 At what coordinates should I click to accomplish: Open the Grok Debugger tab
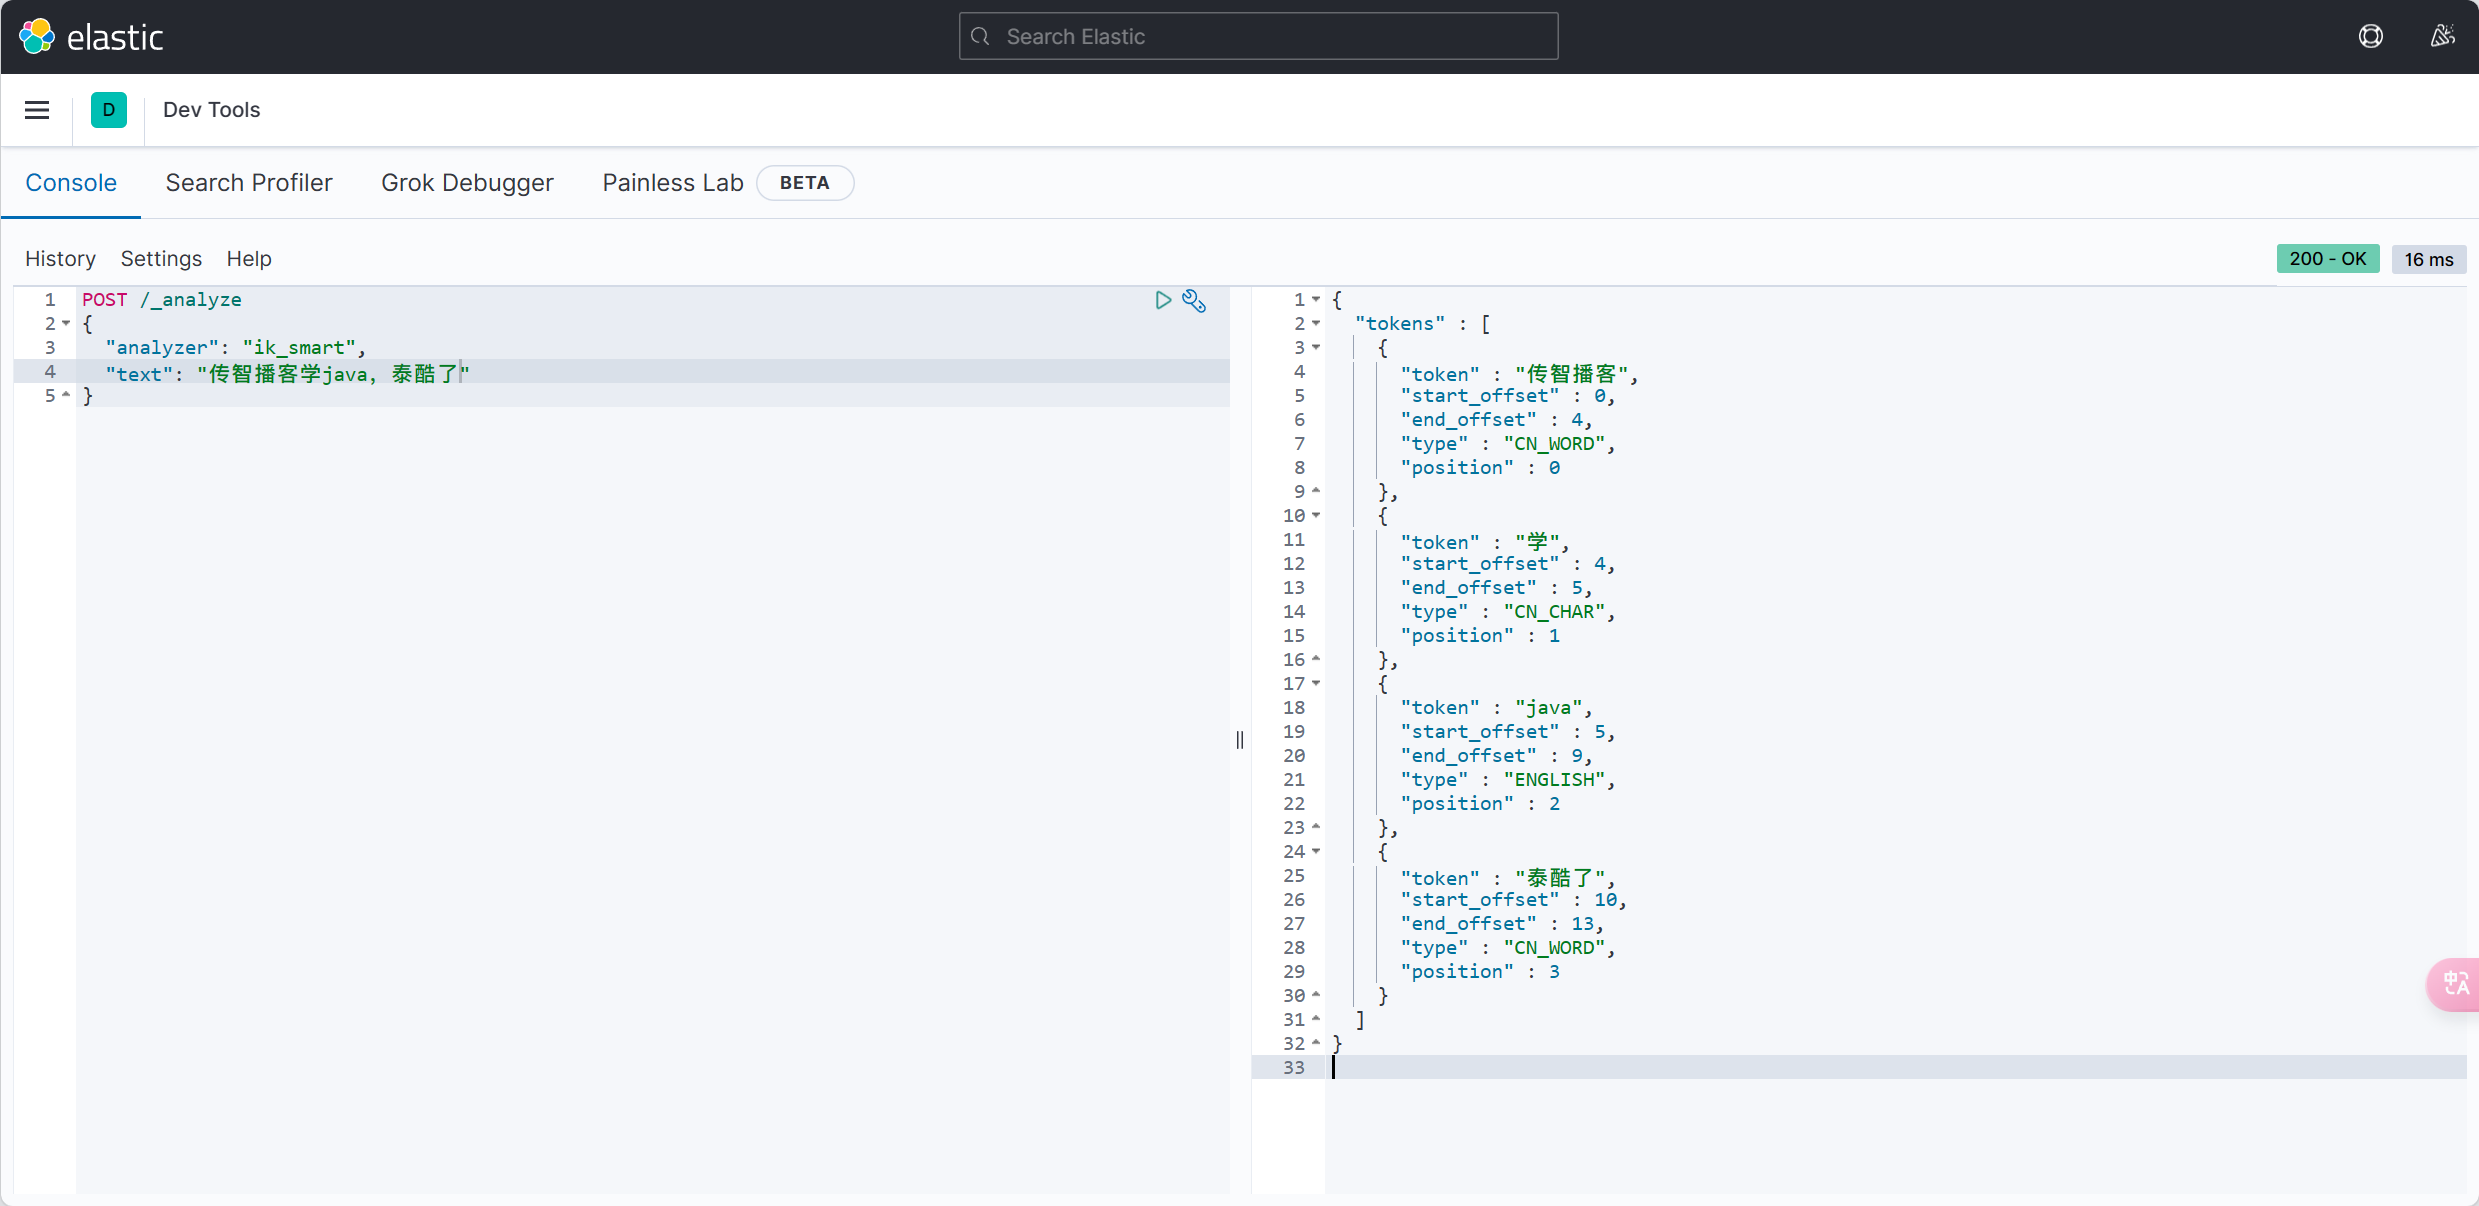[467, 183]
